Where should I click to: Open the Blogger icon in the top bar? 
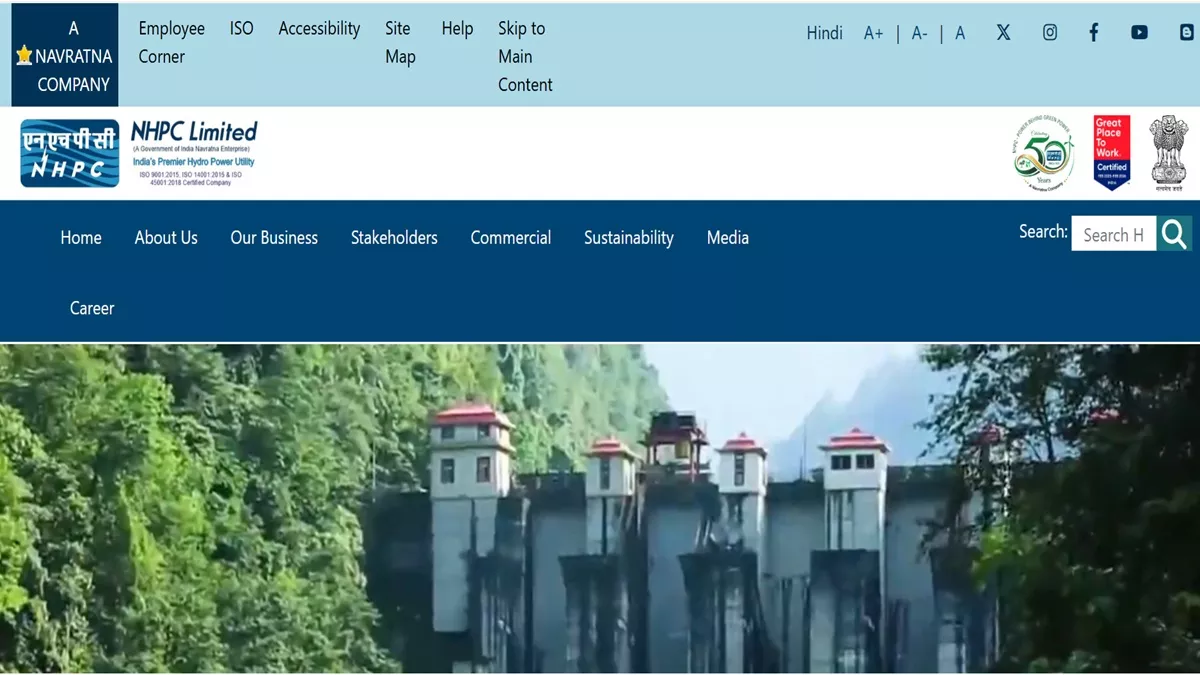[x=1186, y=32]
